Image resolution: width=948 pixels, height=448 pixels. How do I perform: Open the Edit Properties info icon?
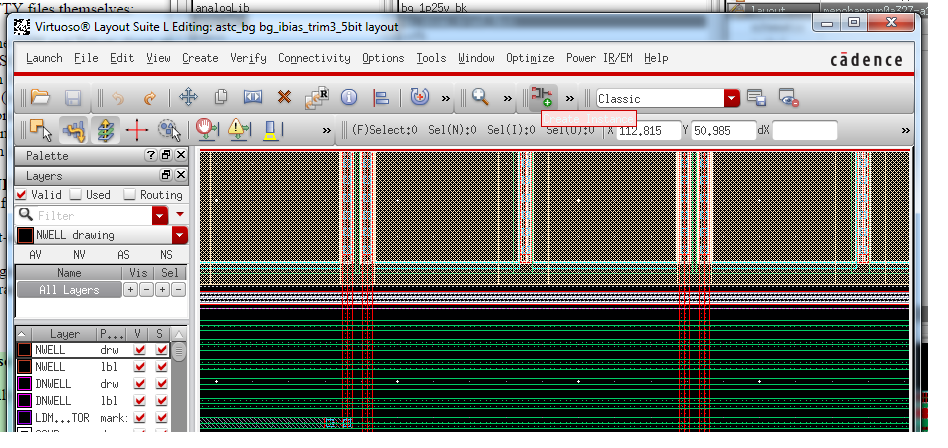[349, 98]
